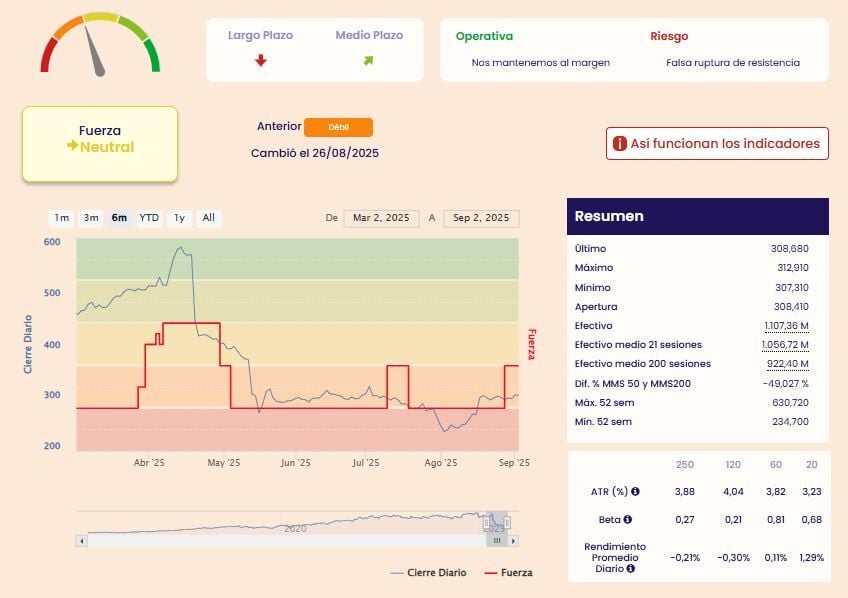848x598 pixels.
Task: Click the info icon next to ATR (%)
Action: [x=635, y=491]
